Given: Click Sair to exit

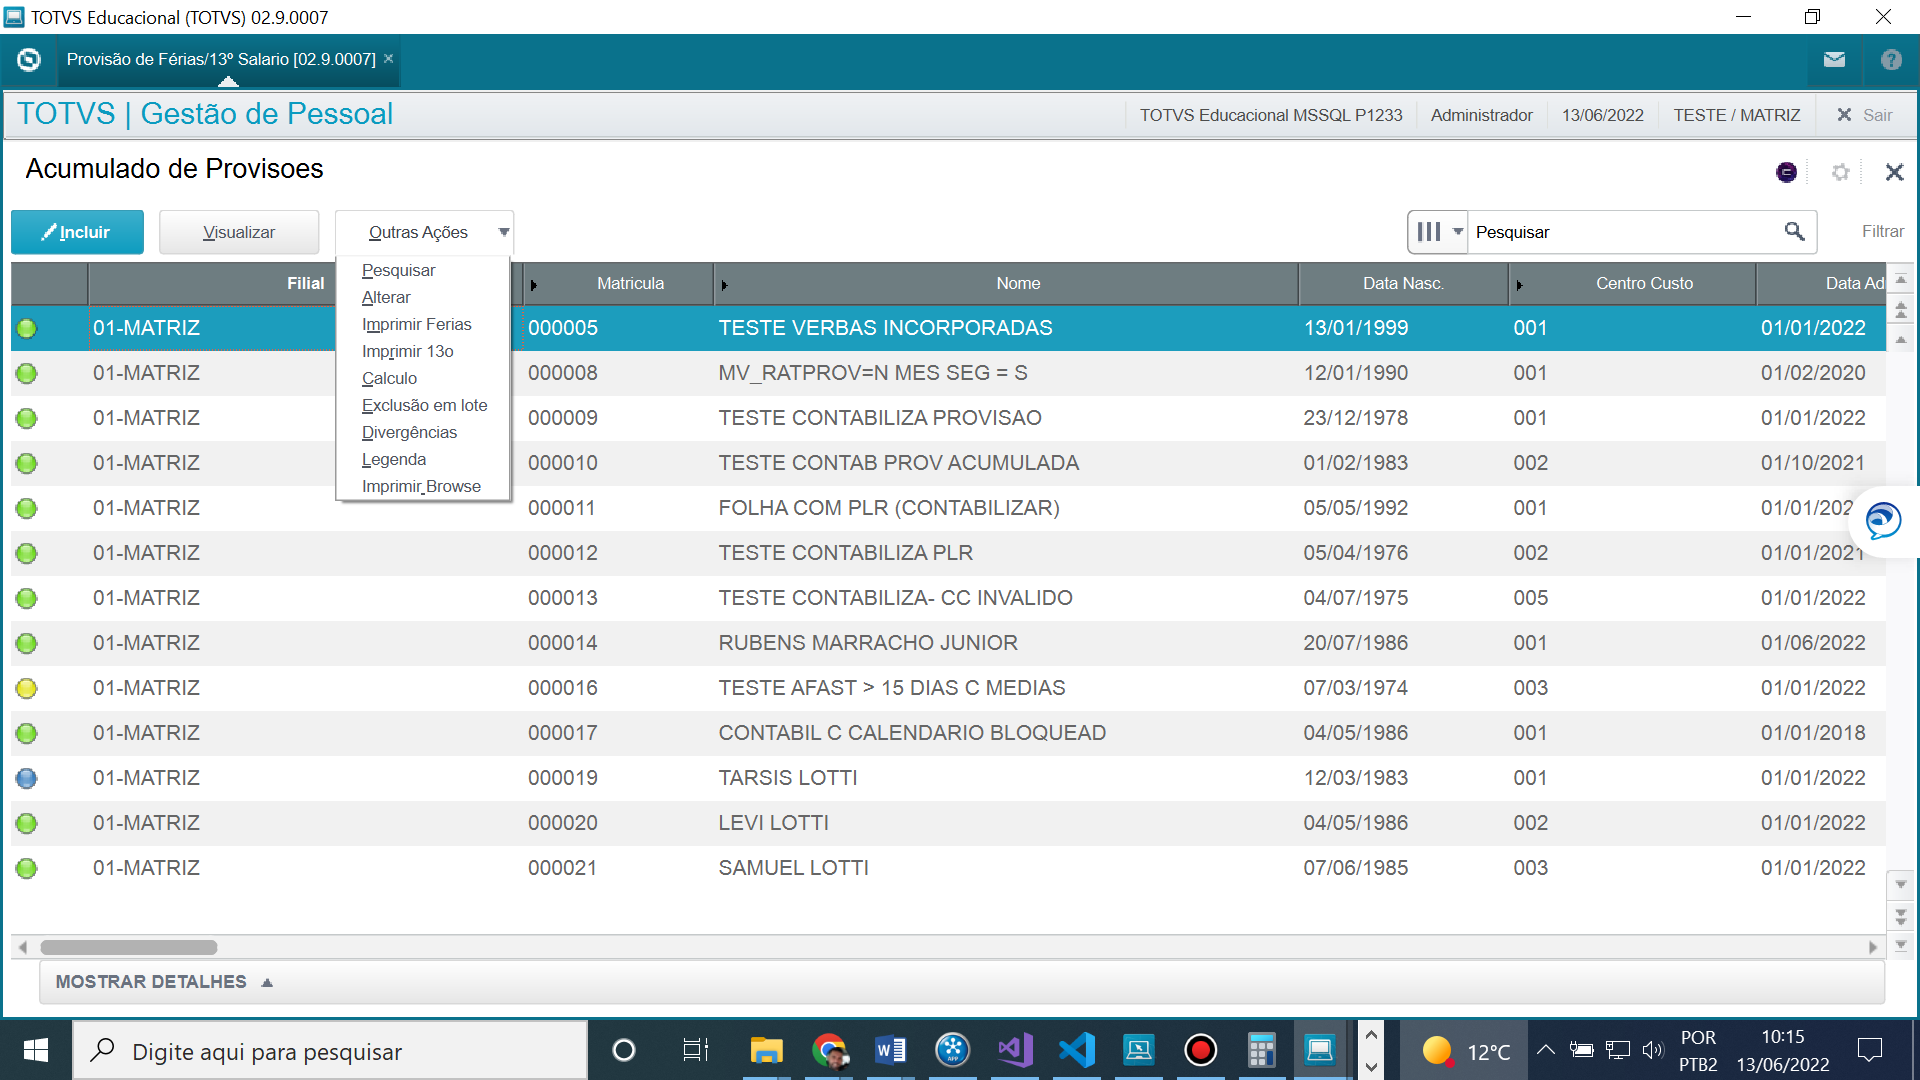Looking at the screenshot, I should (1877, 115).
